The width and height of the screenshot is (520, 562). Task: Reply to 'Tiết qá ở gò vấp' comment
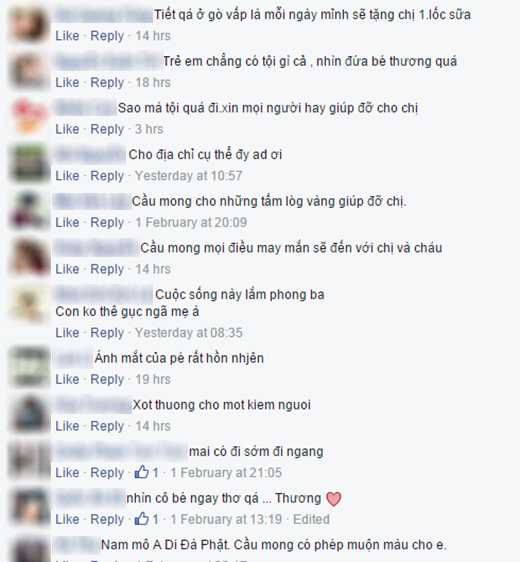[x=107, y=35]
